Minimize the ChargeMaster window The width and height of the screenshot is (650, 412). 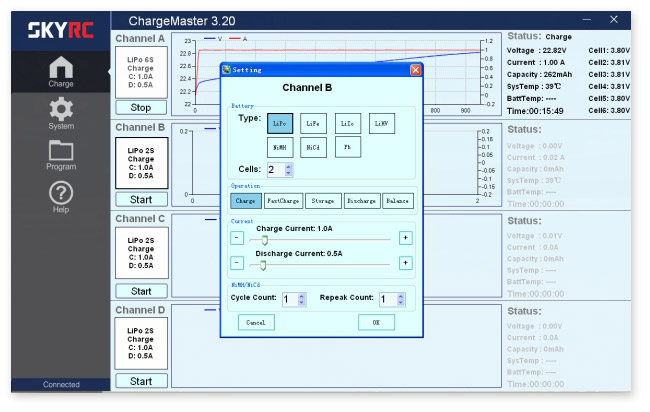click(x=587, y=19)
